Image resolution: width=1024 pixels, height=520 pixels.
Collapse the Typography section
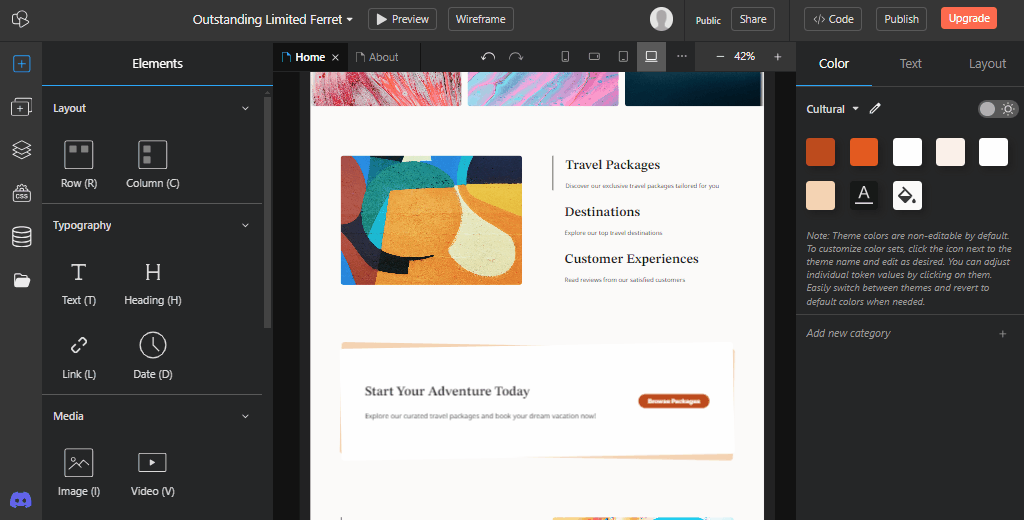coord(245,225)
